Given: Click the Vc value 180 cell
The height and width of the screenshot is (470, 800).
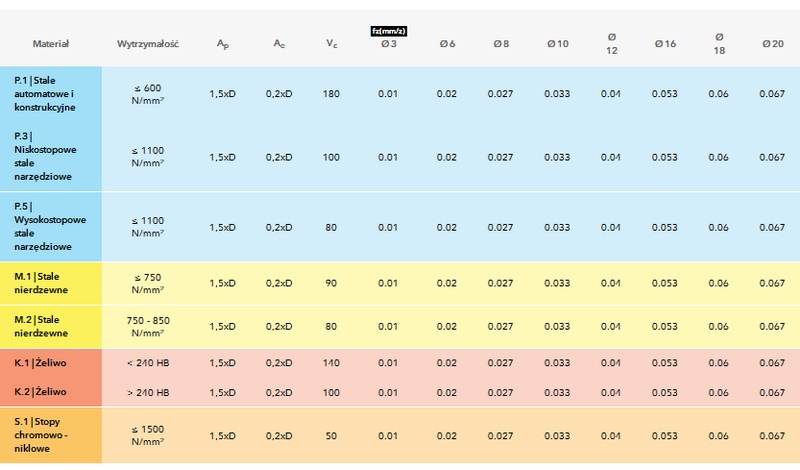Looking at the screenshot, I should (x=331, y=94).
